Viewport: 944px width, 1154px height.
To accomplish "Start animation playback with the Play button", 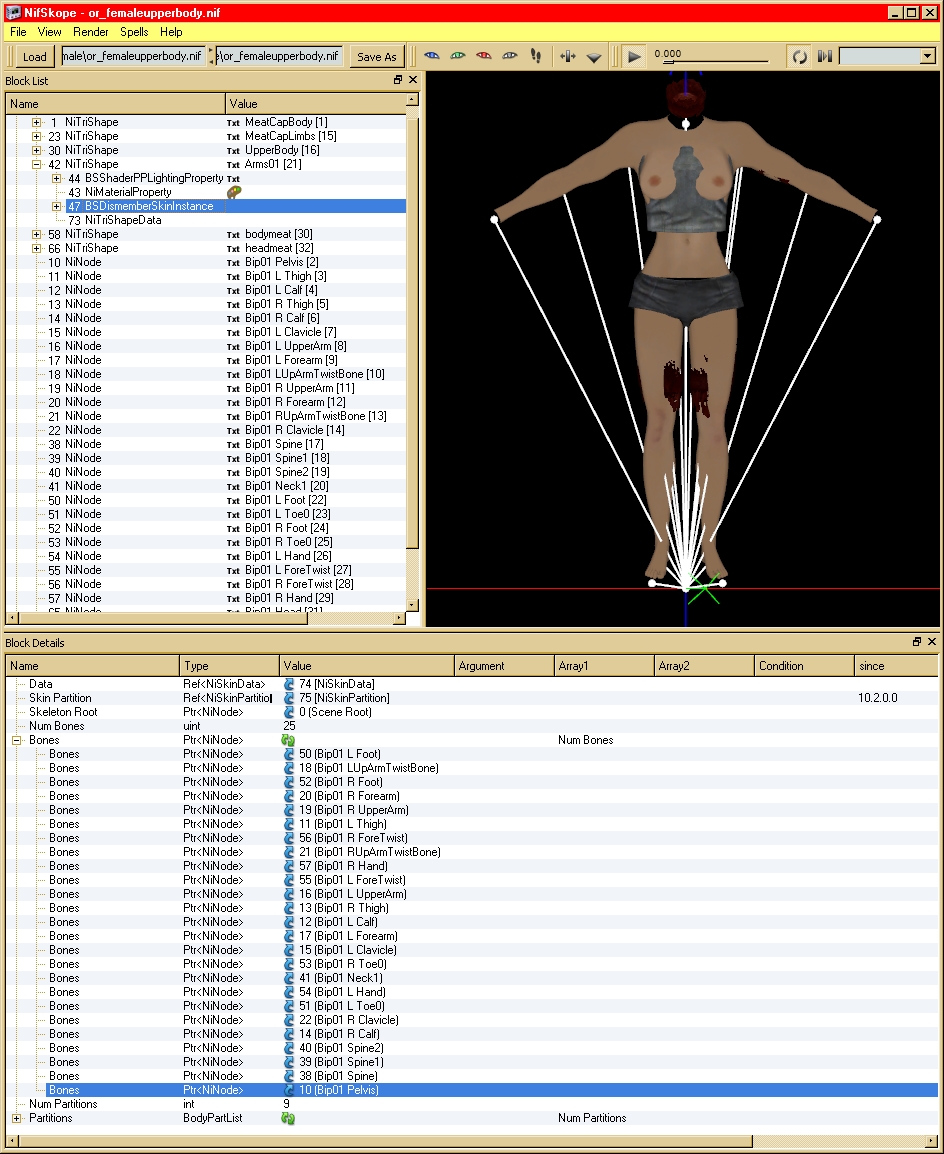I will [x=634, y=56].
